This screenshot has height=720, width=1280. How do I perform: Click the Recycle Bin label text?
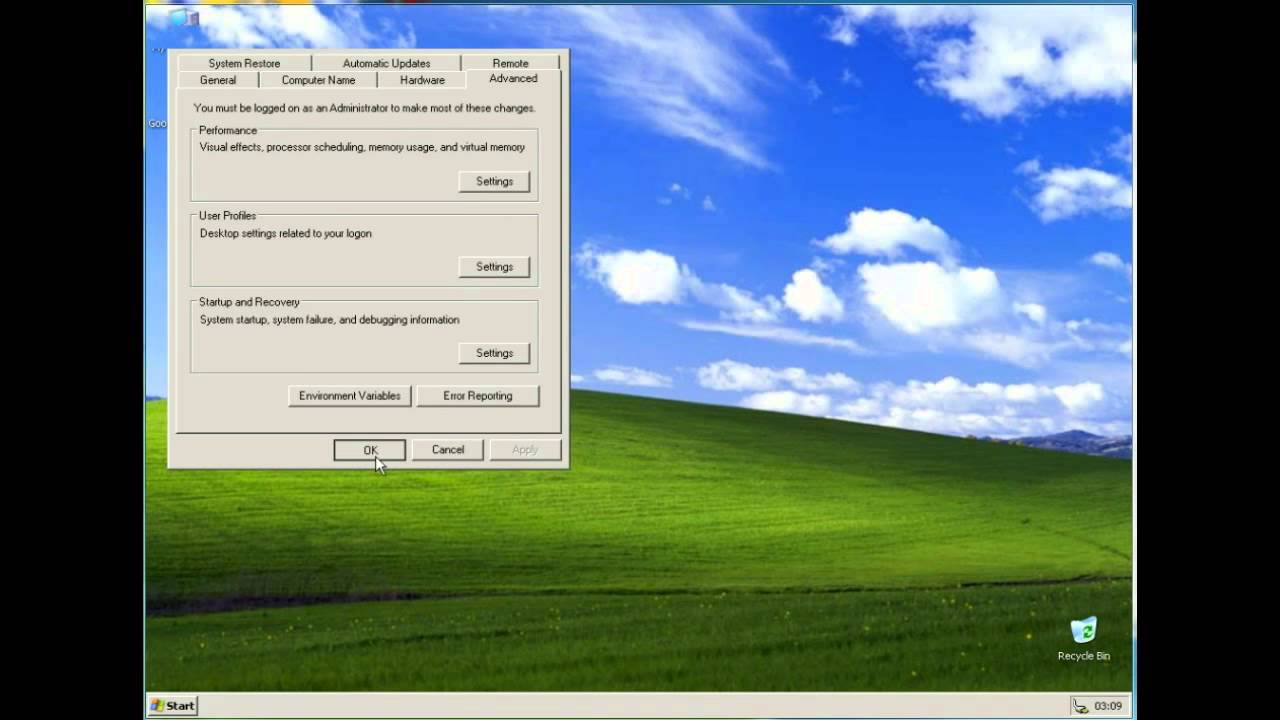(1084, 656)
